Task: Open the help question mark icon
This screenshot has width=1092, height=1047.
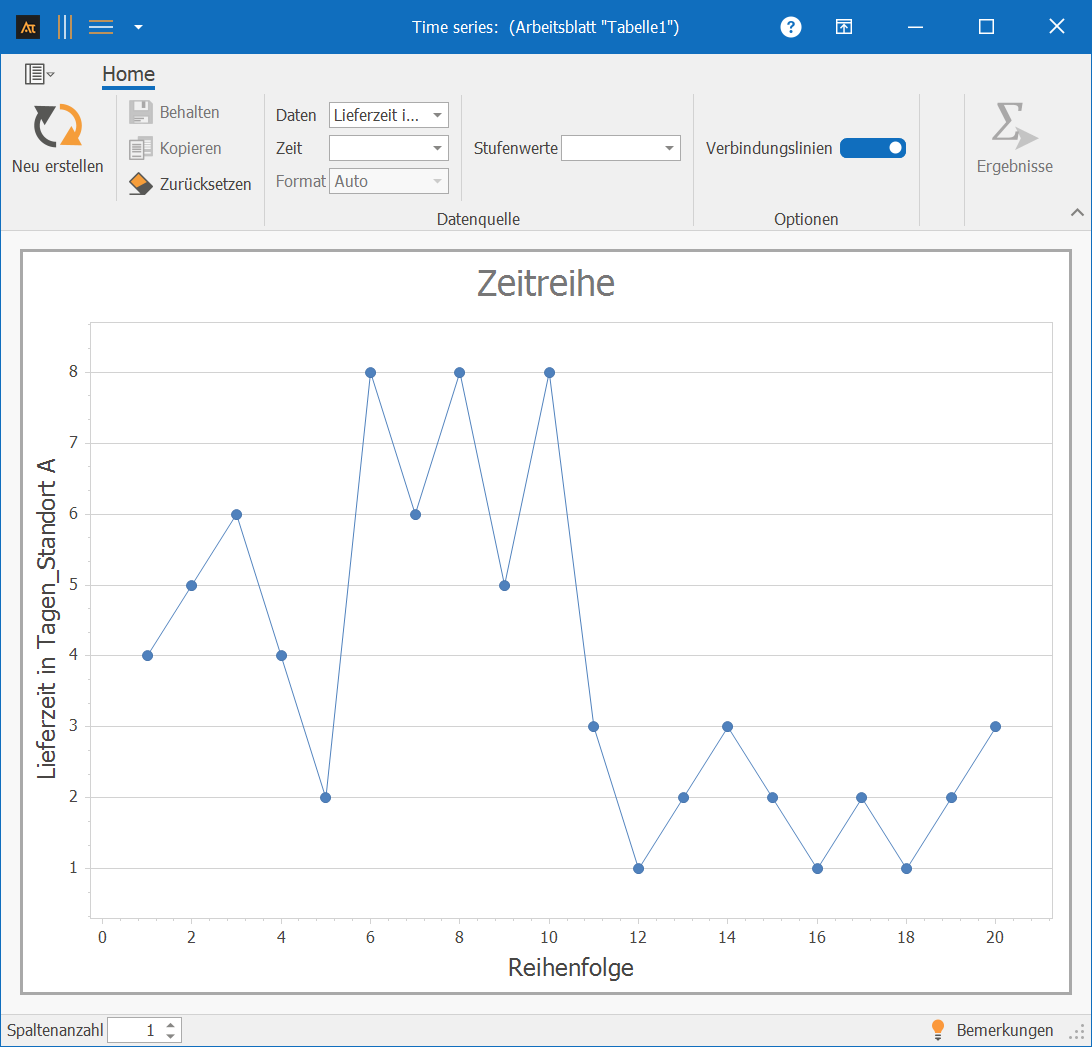Action: coord(791,27)
